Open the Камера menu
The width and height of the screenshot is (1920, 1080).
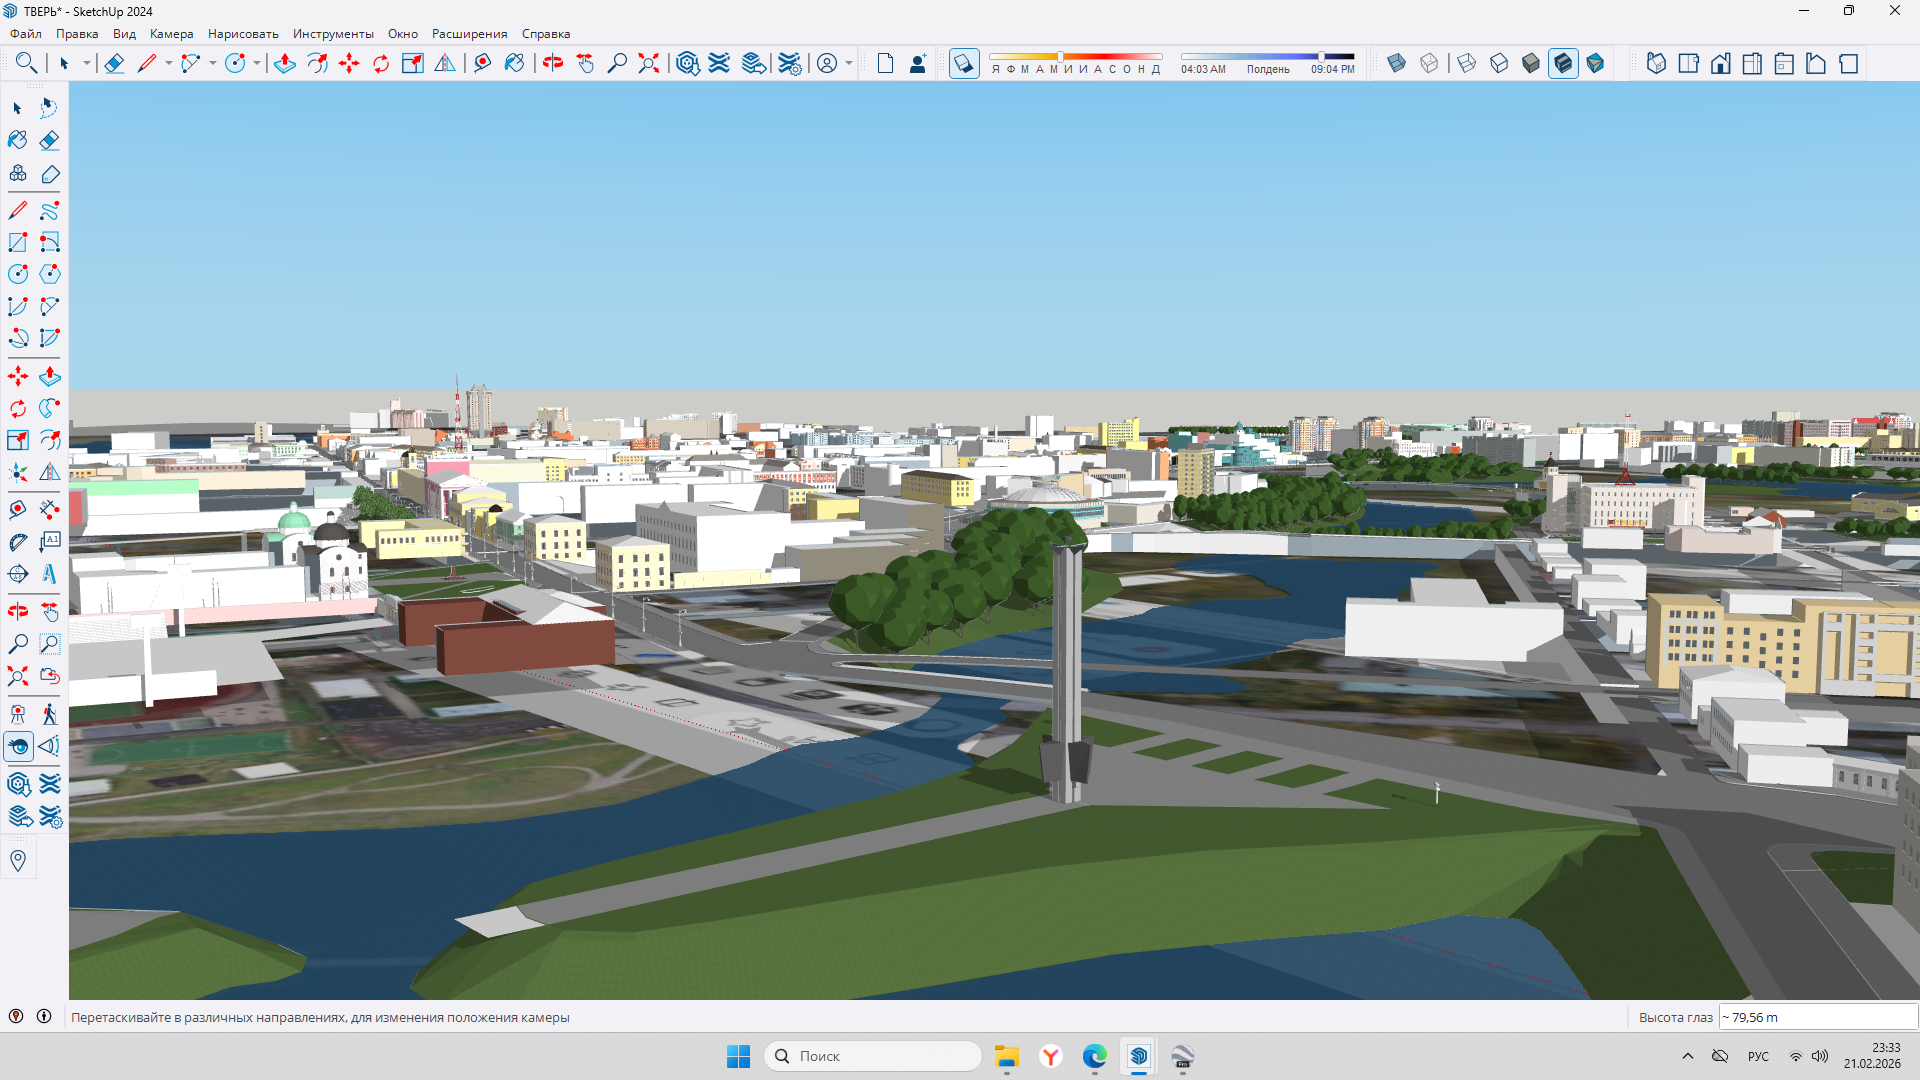[171, 34]
